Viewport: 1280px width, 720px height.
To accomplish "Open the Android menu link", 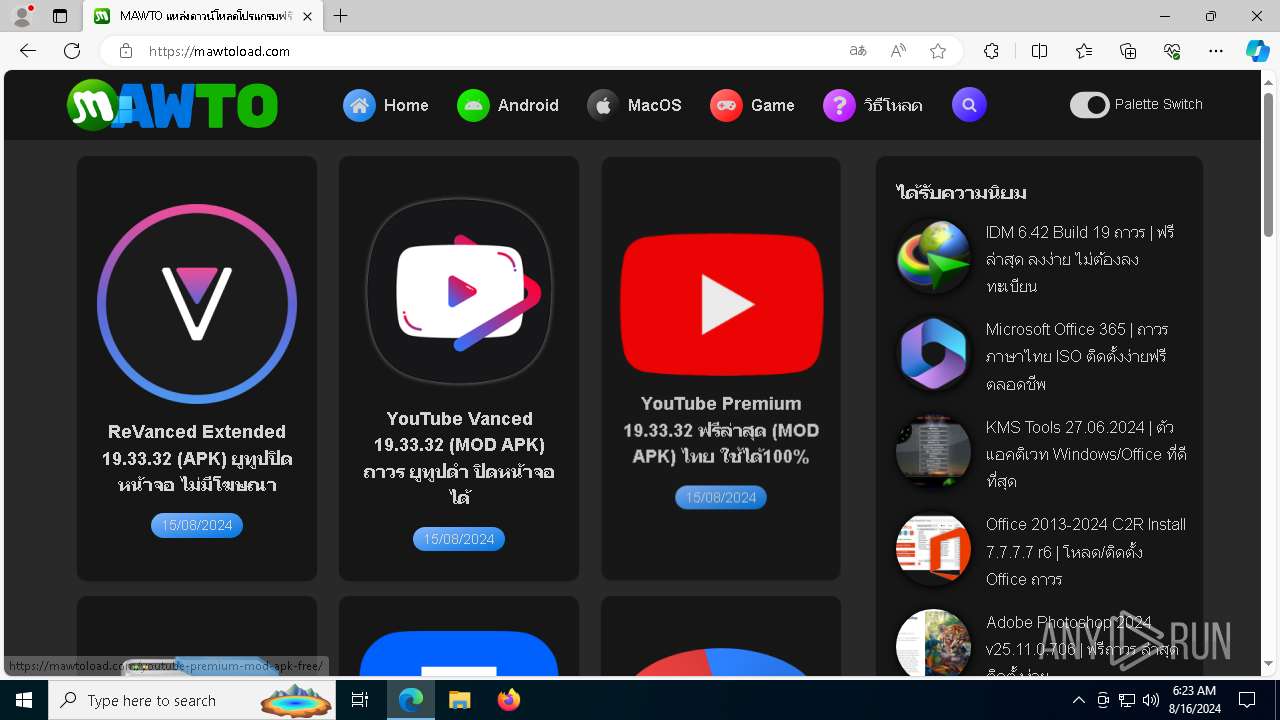I will click(x=528, y=105).
